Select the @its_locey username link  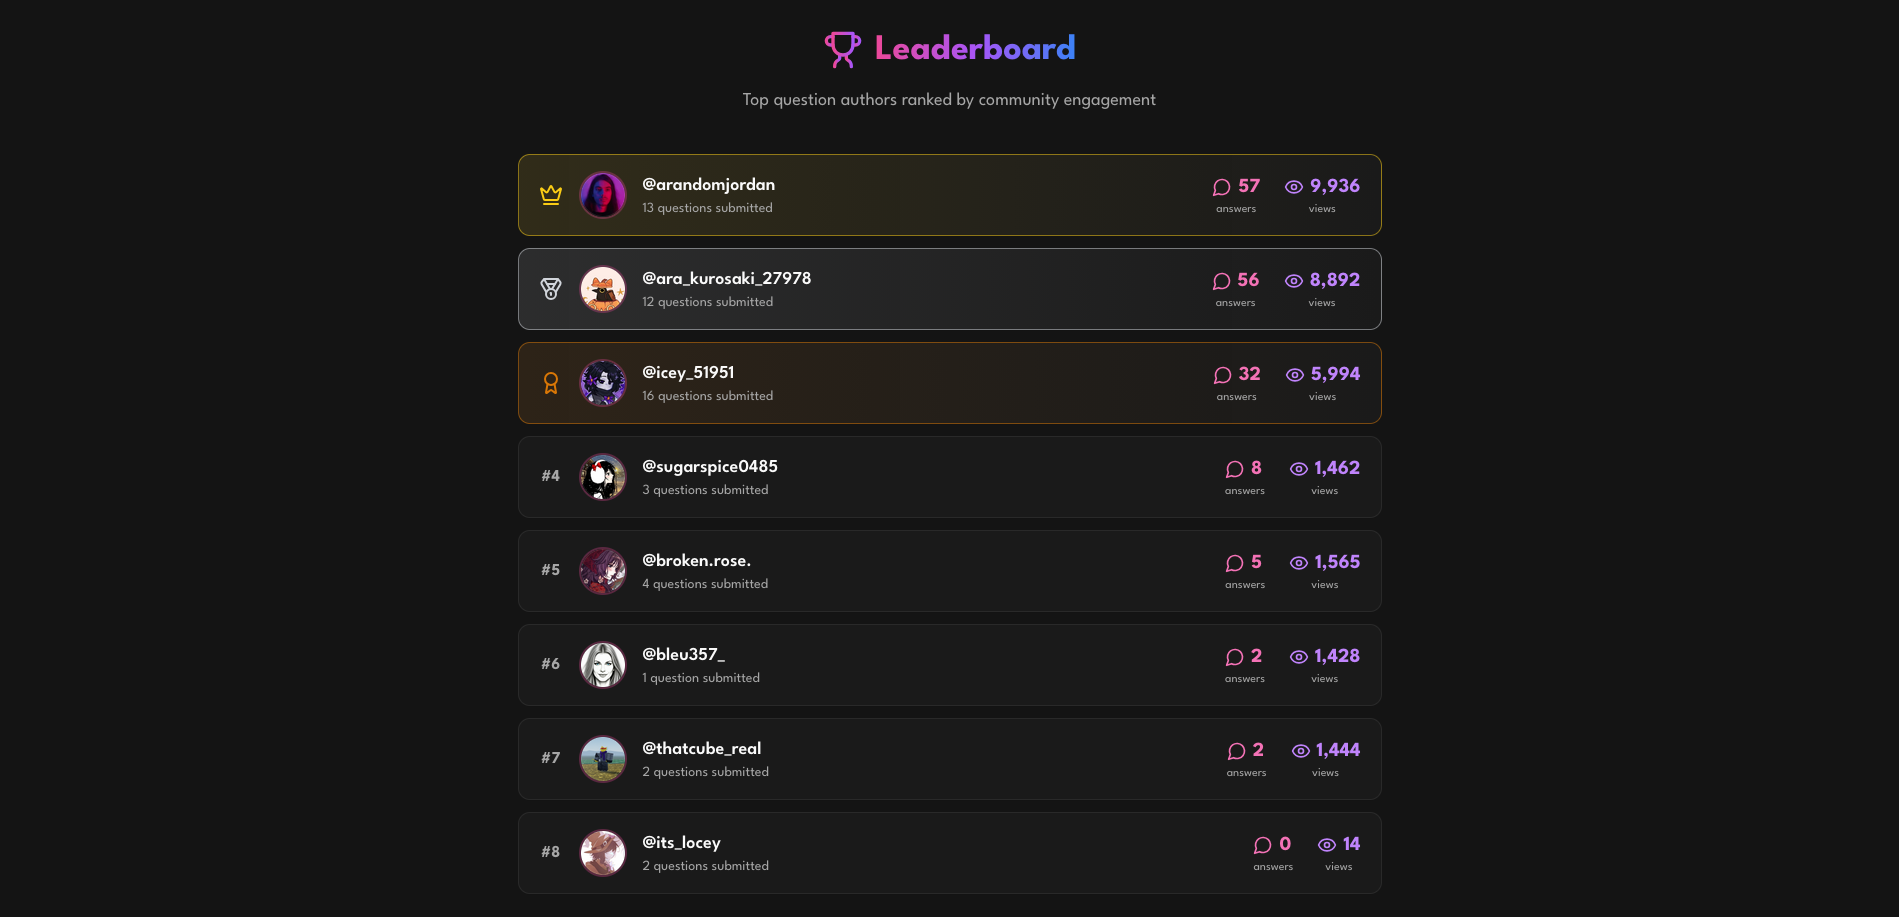pos(681,842)
